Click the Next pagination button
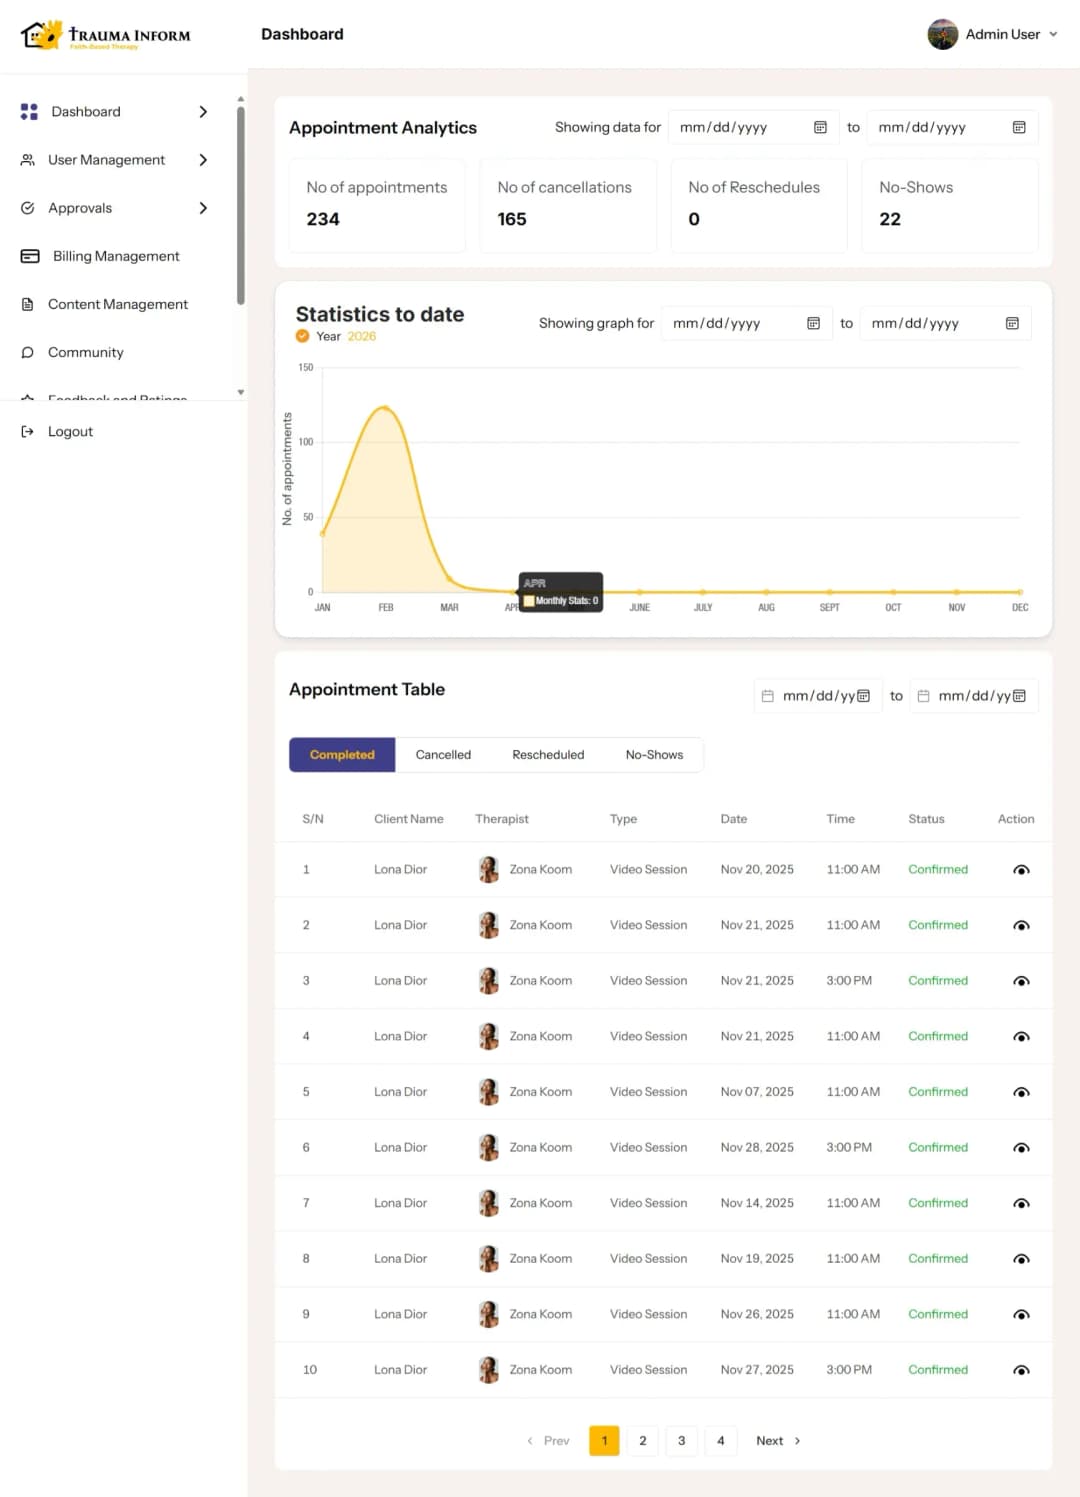 click(778, 1441)
